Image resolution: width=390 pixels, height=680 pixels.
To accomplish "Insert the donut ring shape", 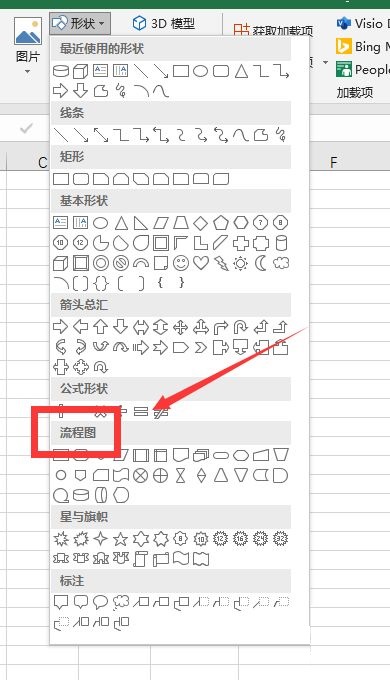I will (x=101, y=263).
